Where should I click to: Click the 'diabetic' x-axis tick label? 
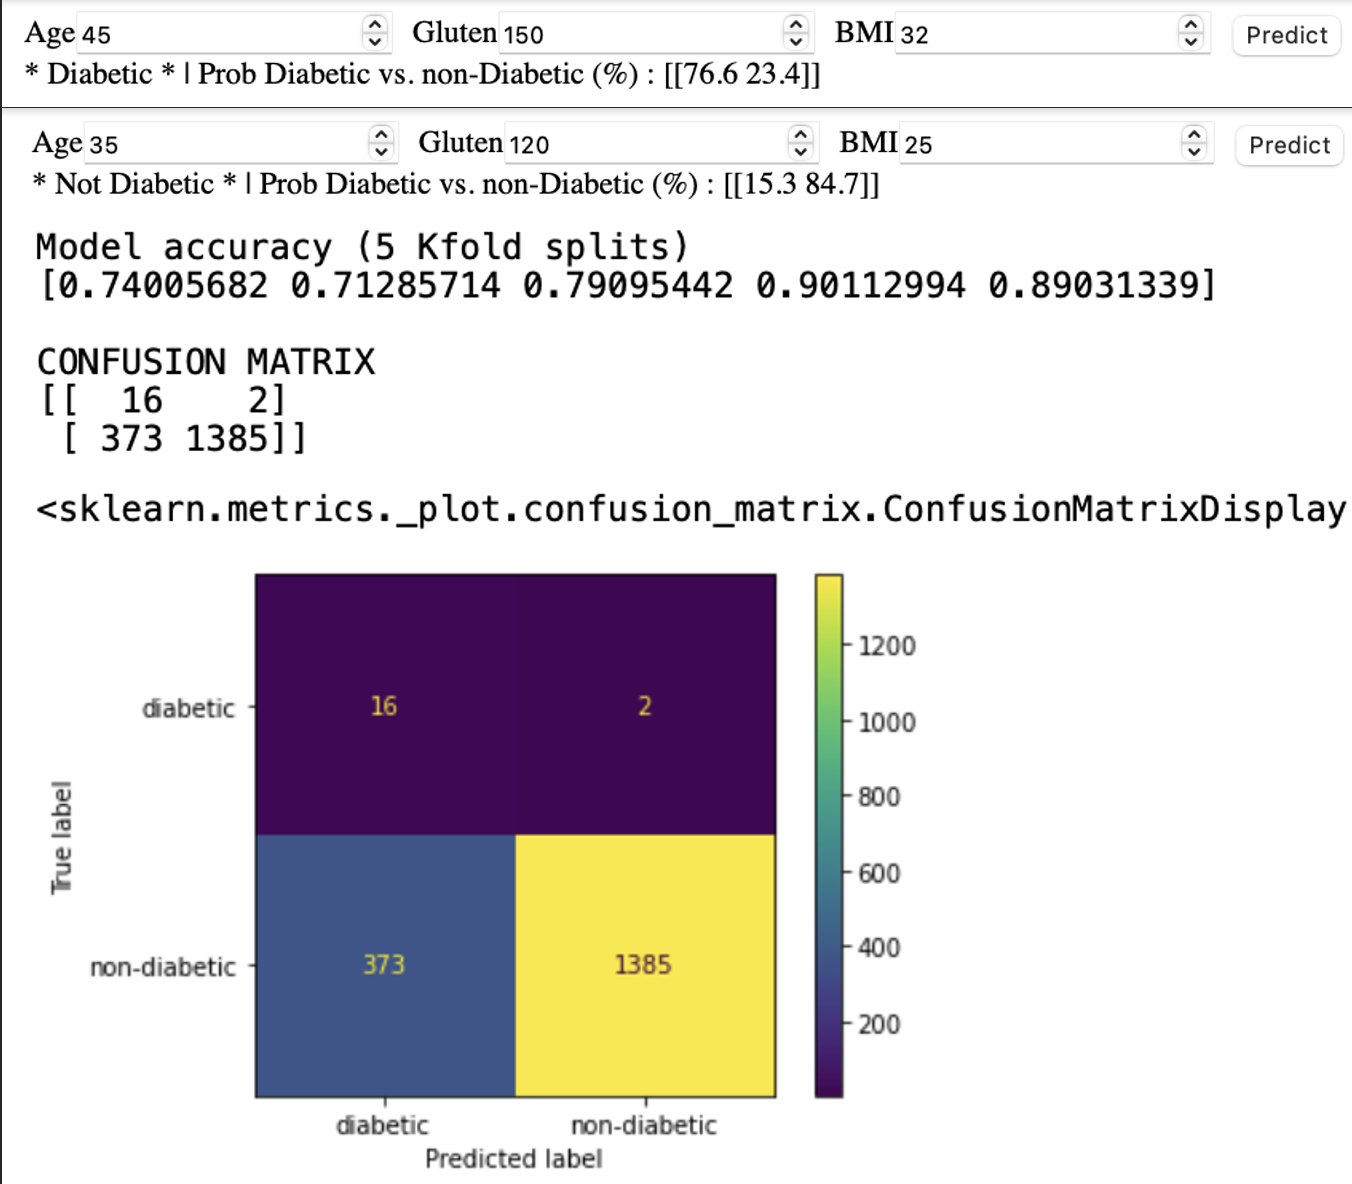coord(383,1125)
